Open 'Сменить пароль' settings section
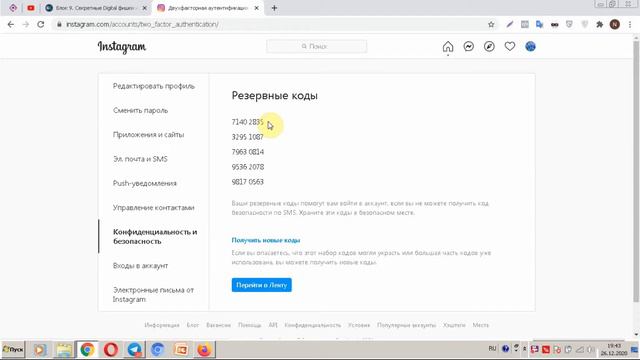 (140, 111)
